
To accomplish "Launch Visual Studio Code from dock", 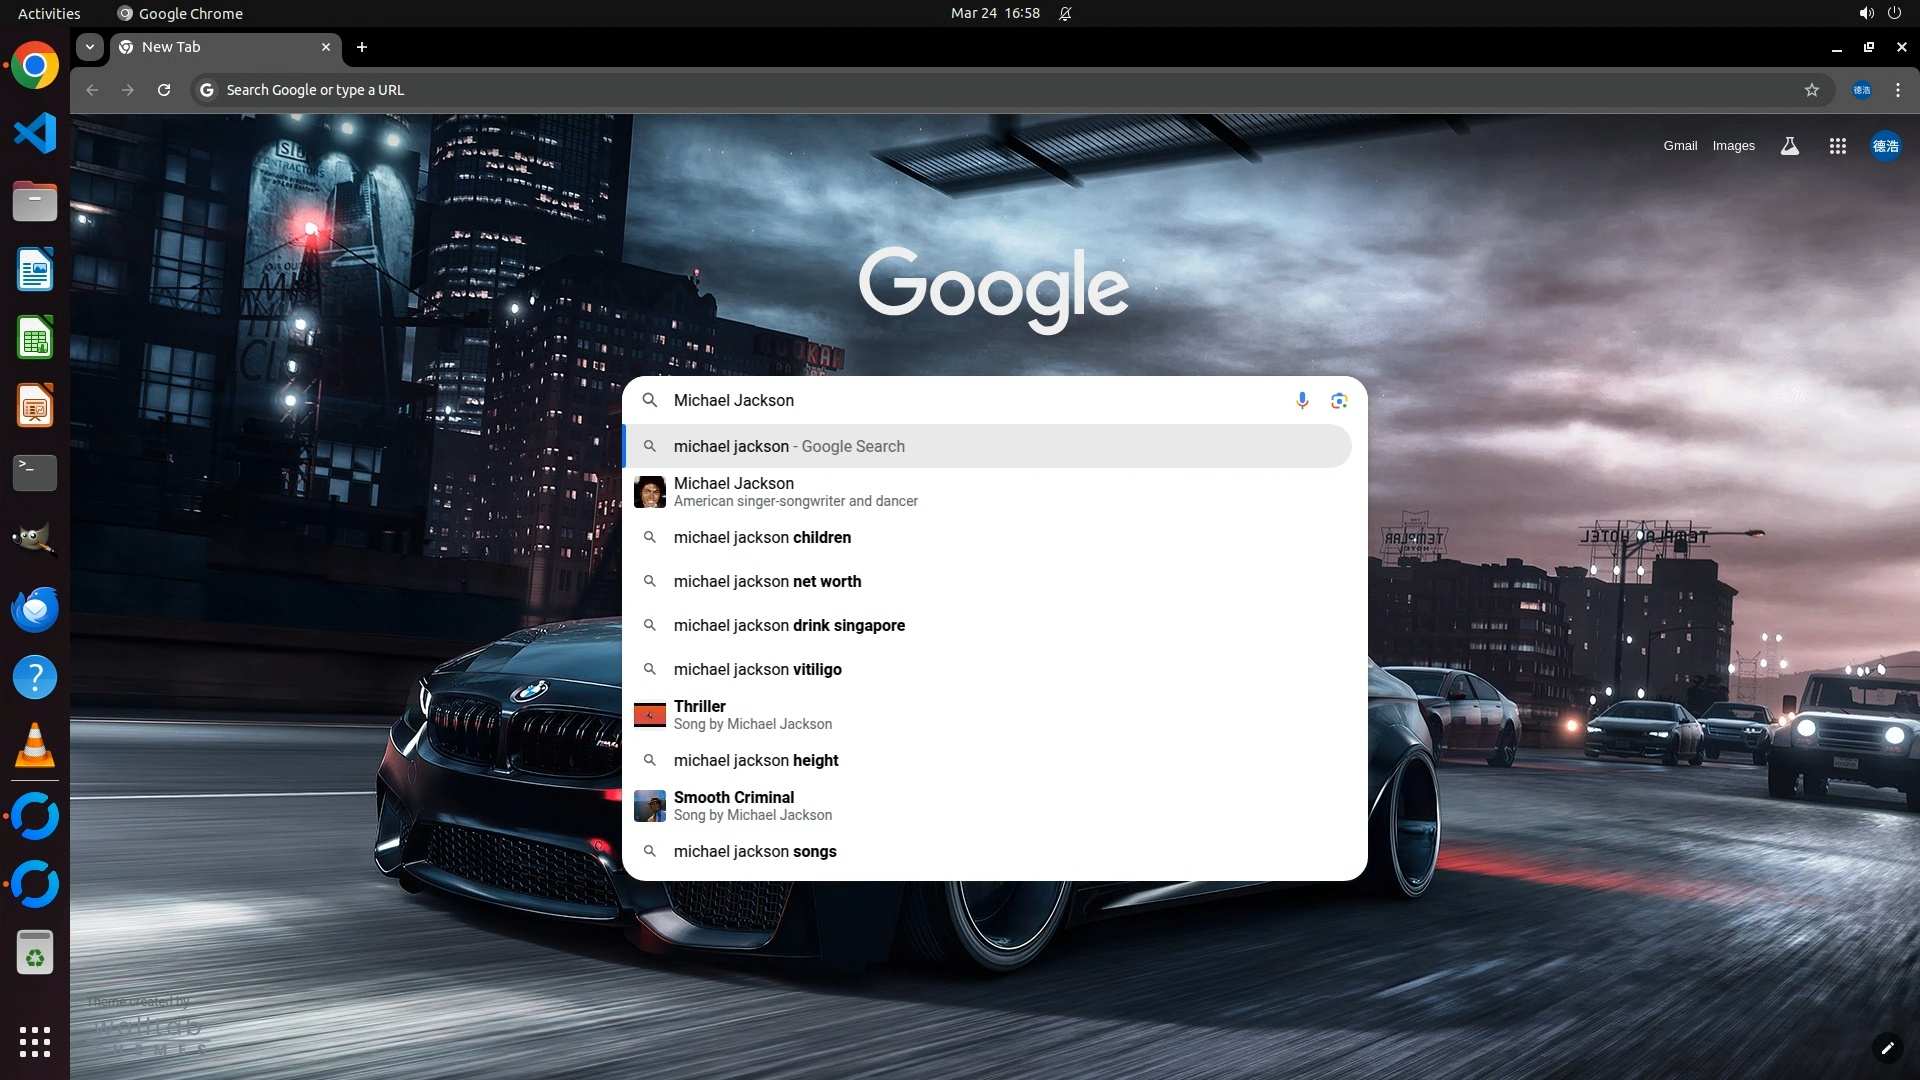I will [35, 133].
